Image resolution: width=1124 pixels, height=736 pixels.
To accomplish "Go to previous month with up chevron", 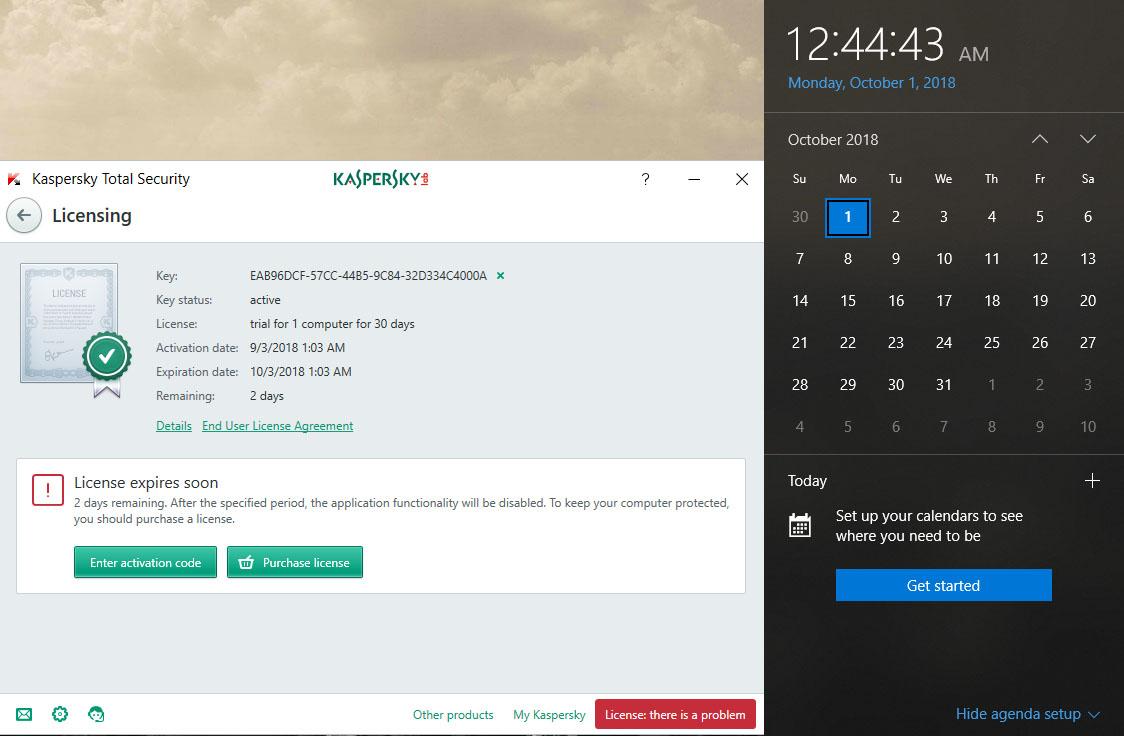I will (x=1039, y=139).
